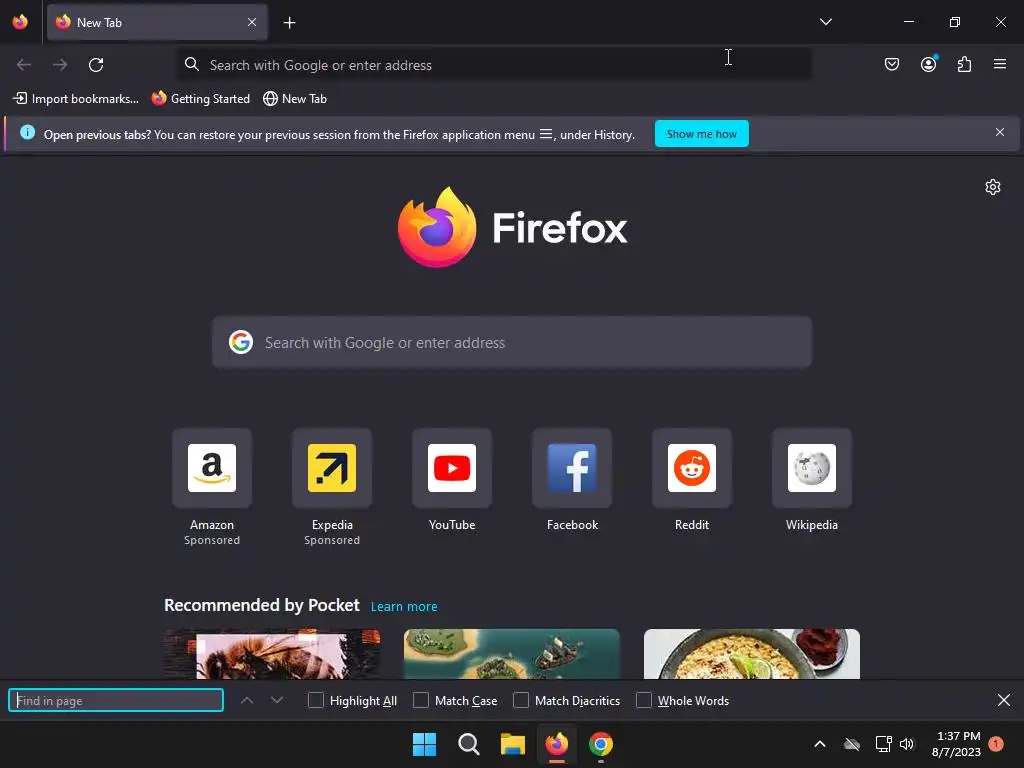This screenshot has width=1024, height=768.
Task: Open the island map Pocket story
Action: [x=512, y=654]
